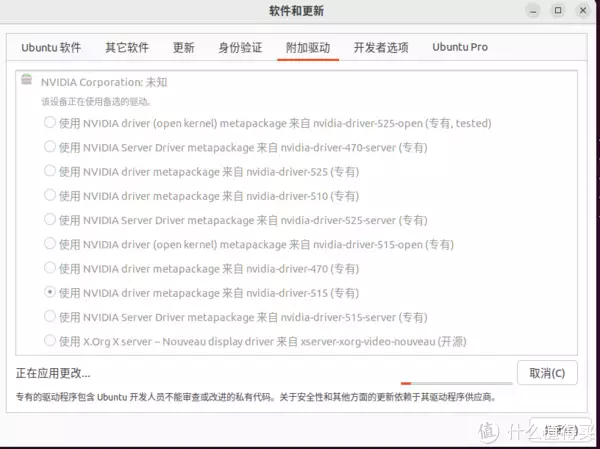Minimize the 软件和更新 window
Viewport: 600px width, 449px height.
point(533,11)
